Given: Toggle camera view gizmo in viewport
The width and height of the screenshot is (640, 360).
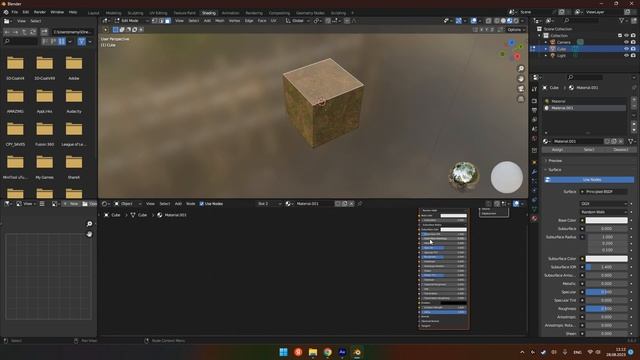Looking at the screenshot, I should click(x=521, y=89).
